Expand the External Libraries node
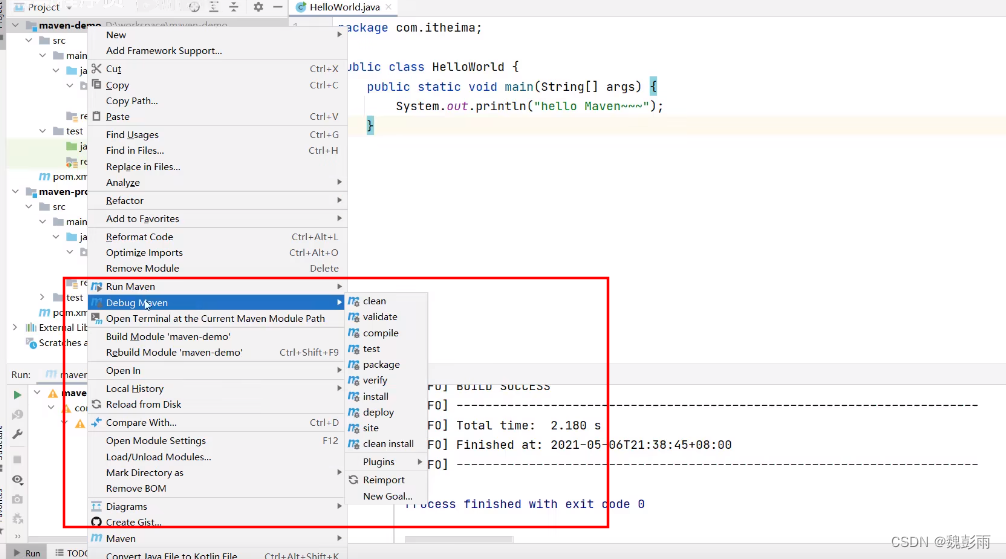Image resolution: width=1006 pixels, height=559 pixels. tap(15, 327)
